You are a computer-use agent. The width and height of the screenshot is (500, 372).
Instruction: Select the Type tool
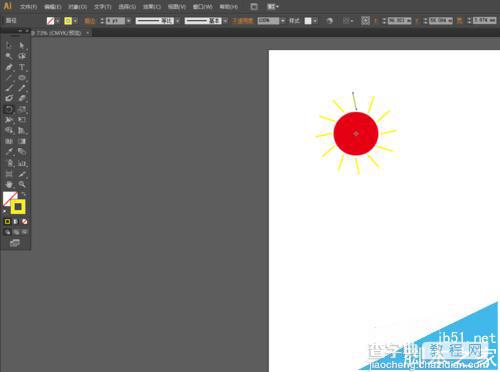pyautogui.click(x=22, y=67)
